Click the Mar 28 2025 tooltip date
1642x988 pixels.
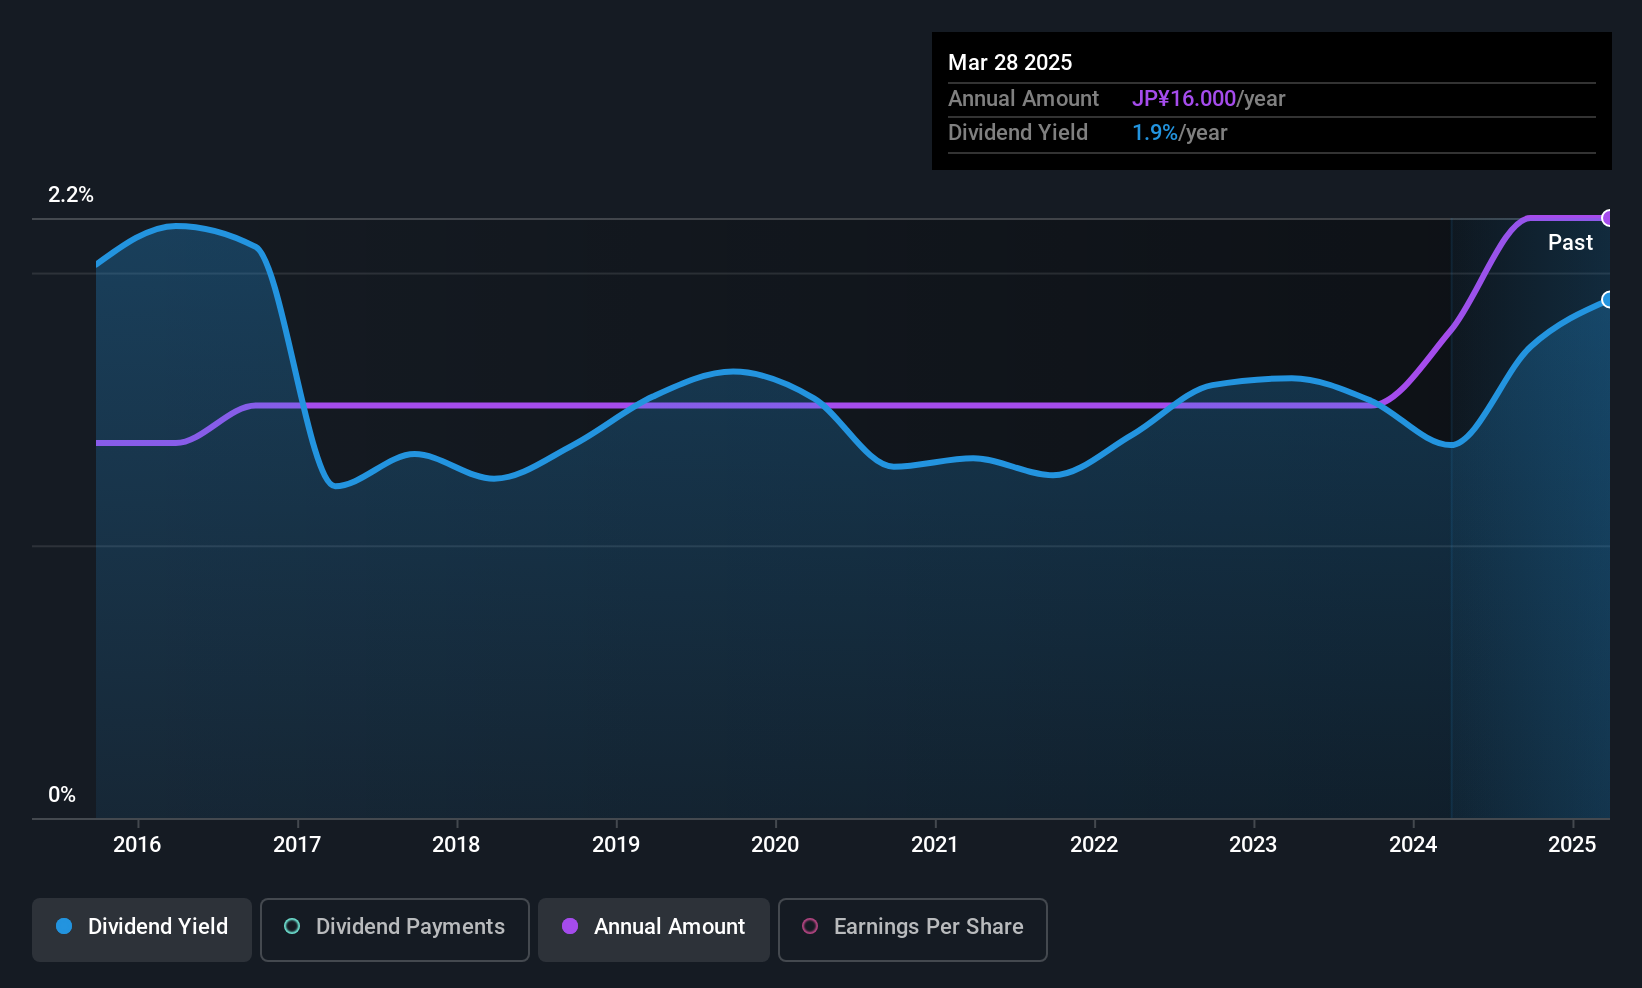pos(1010,63)
